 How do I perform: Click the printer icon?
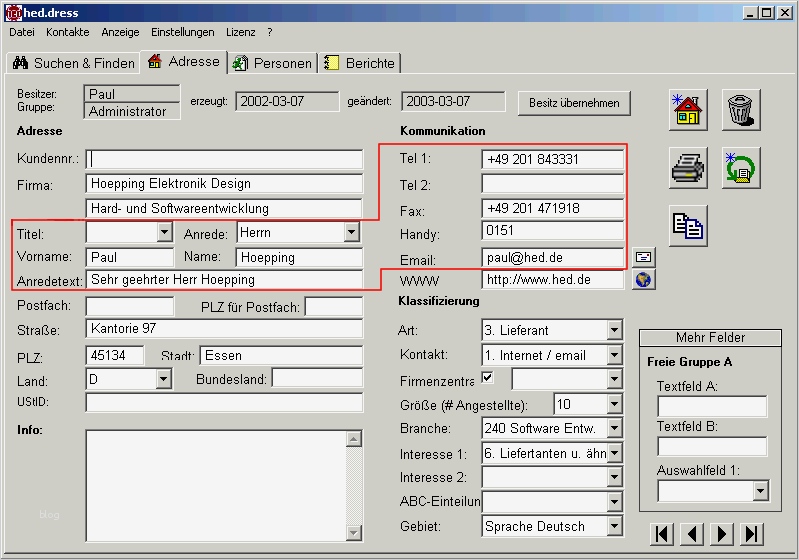point(688,168)
